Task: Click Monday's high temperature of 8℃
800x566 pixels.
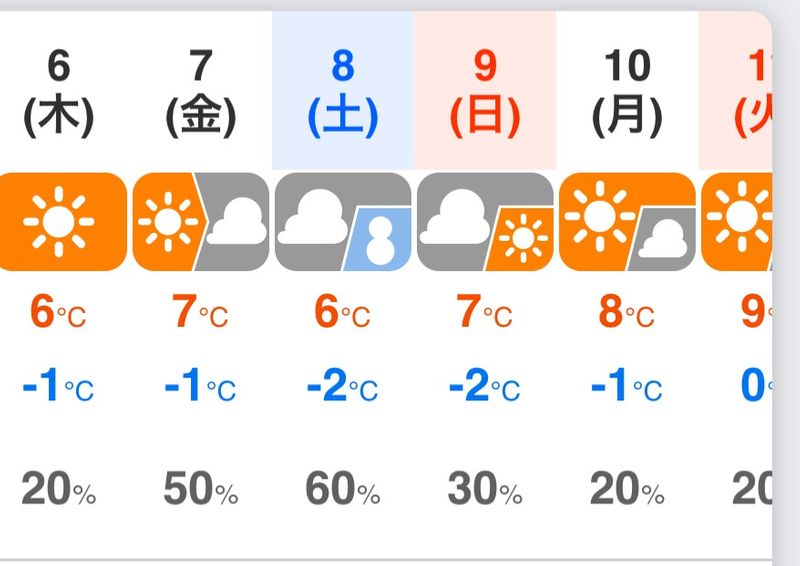Action: [x=627, y=314]
